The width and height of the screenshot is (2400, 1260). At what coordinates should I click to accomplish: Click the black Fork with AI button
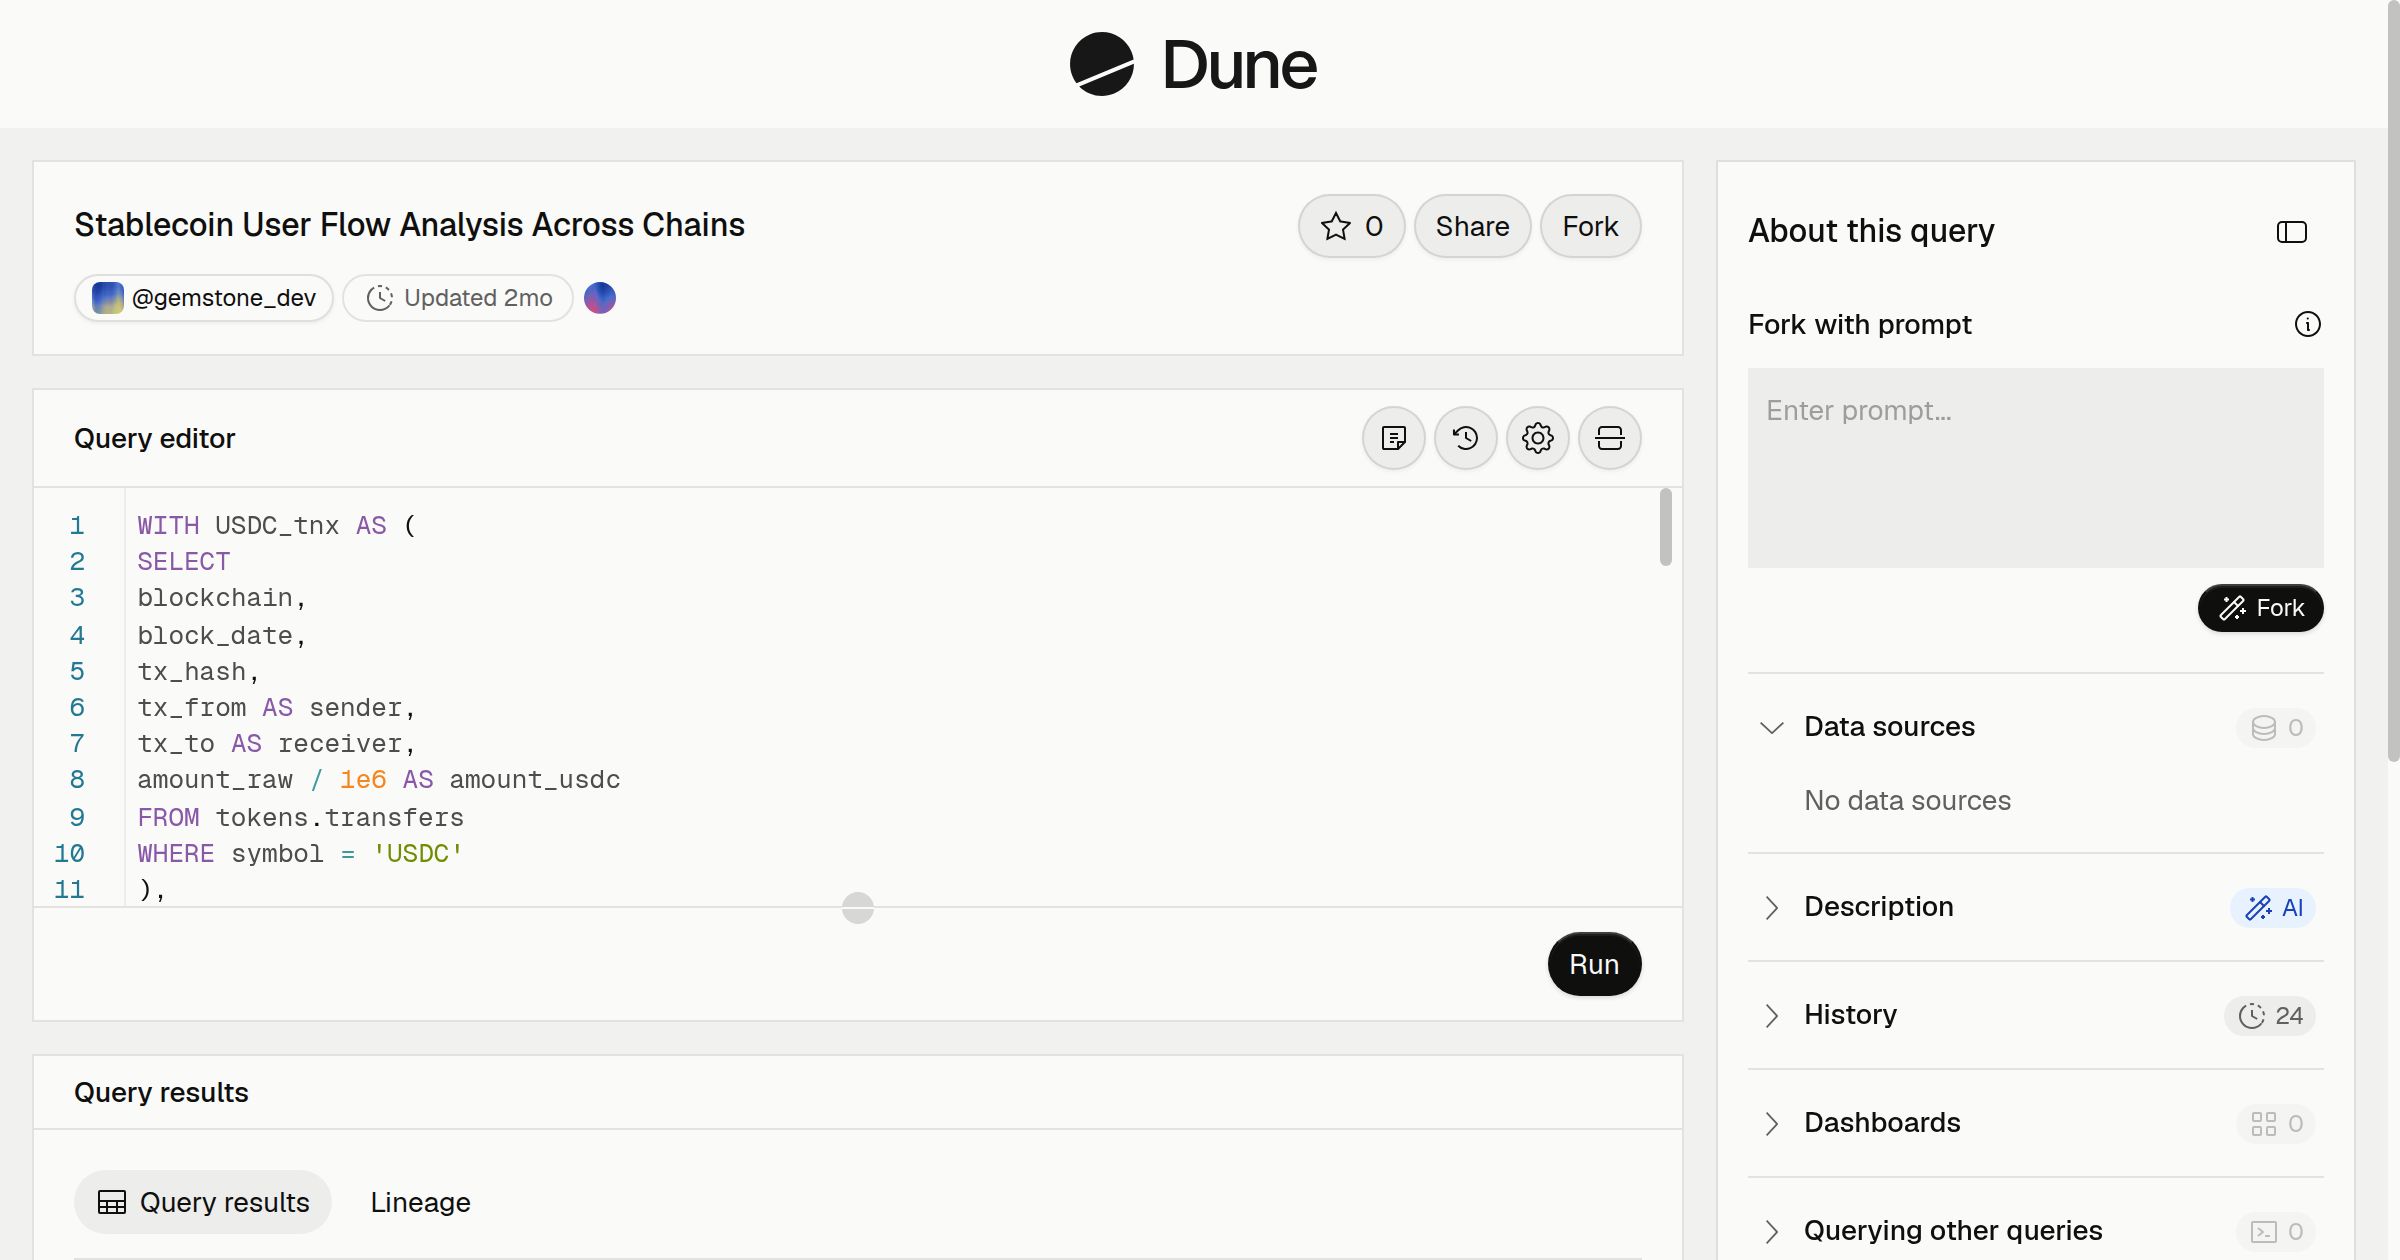pyautogui.click(x=2261, y=608)
